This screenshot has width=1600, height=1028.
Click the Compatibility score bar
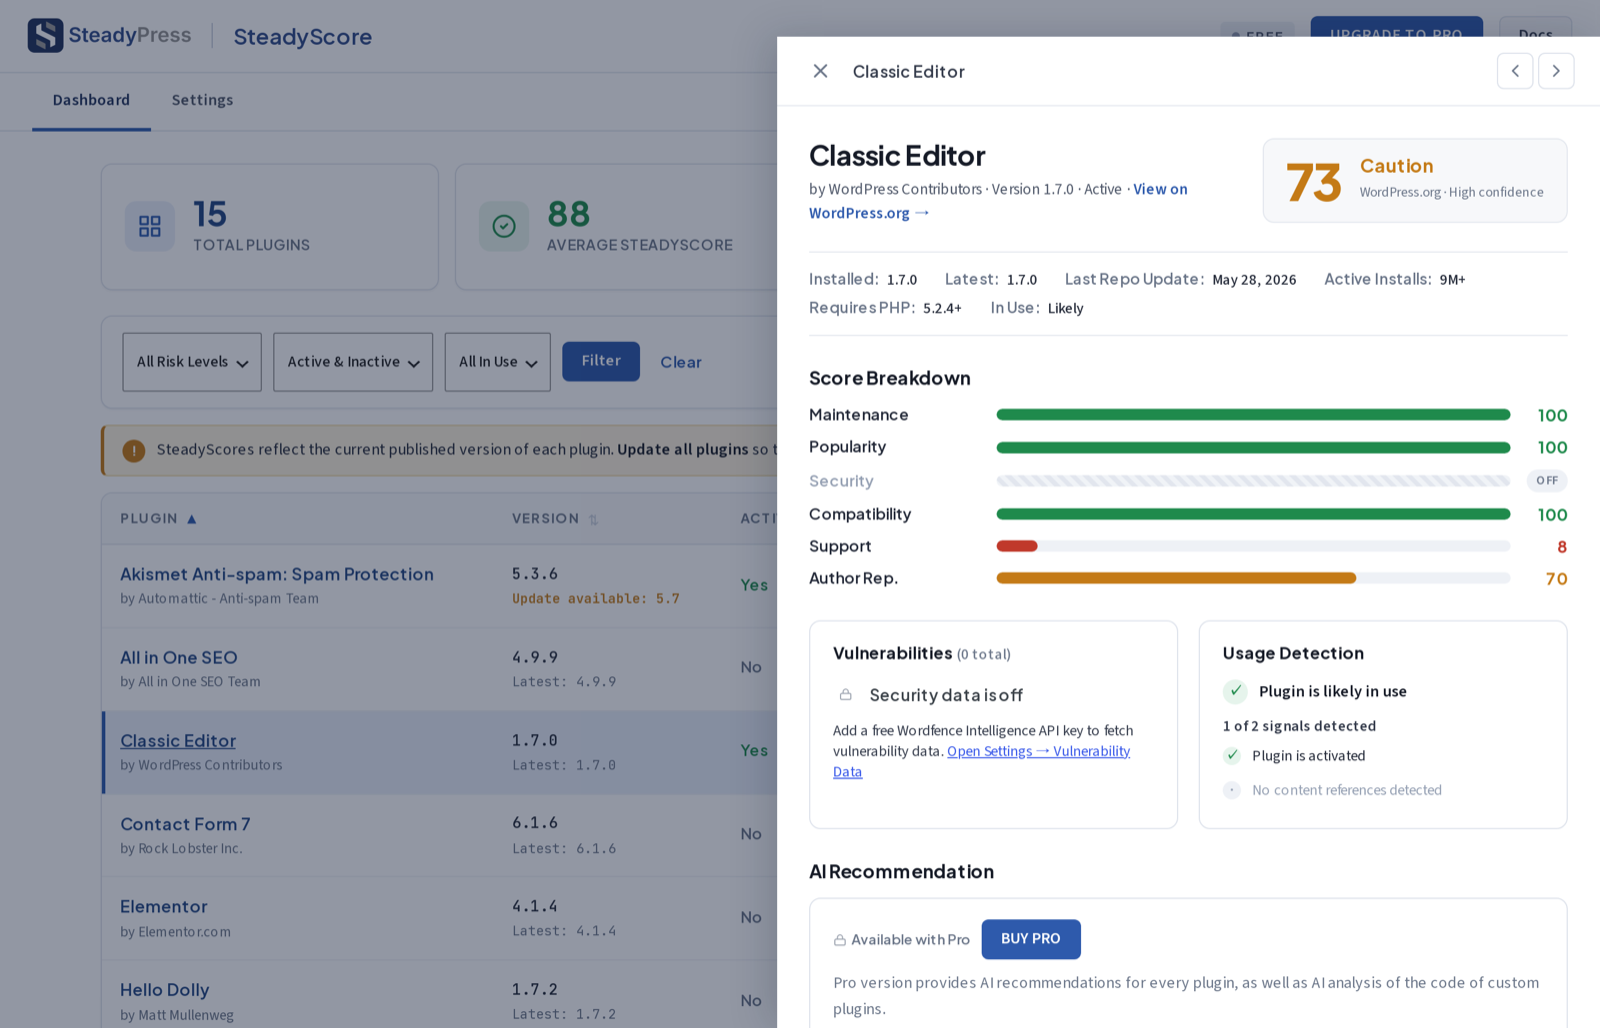click(1253, 514)
